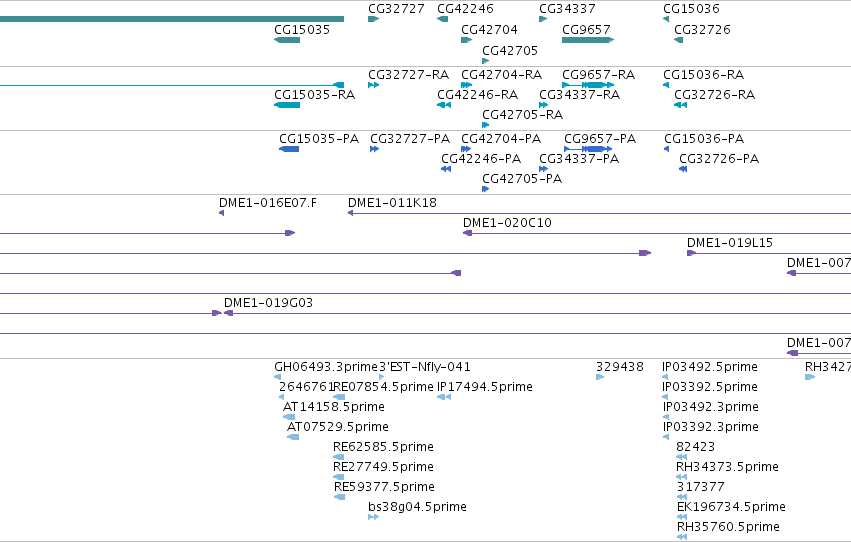Image resolution: width=851 pixels, height=542 pixels.
Task: Click the CG15036 gene label
Action: pyautogui.click(x=691, y=9)
